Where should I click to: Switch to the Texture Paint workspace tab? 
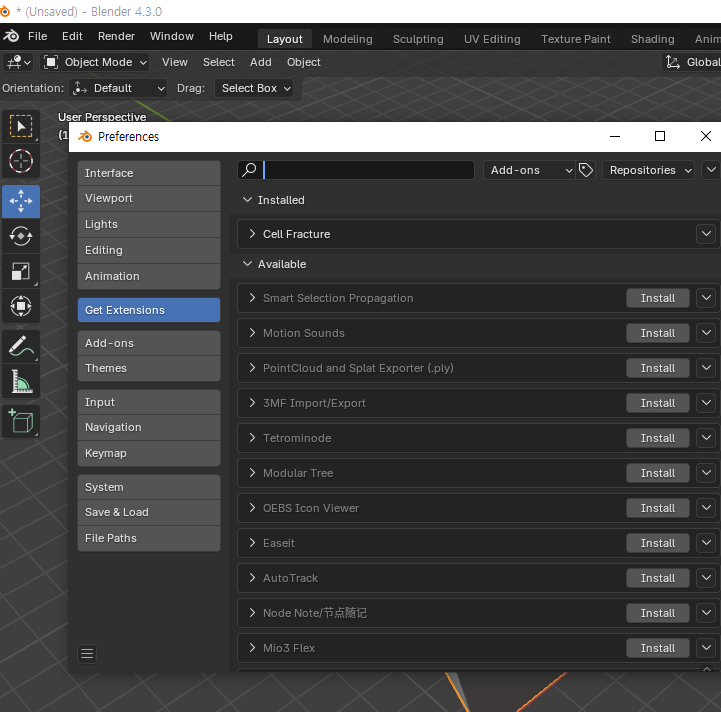click(576, 39)
